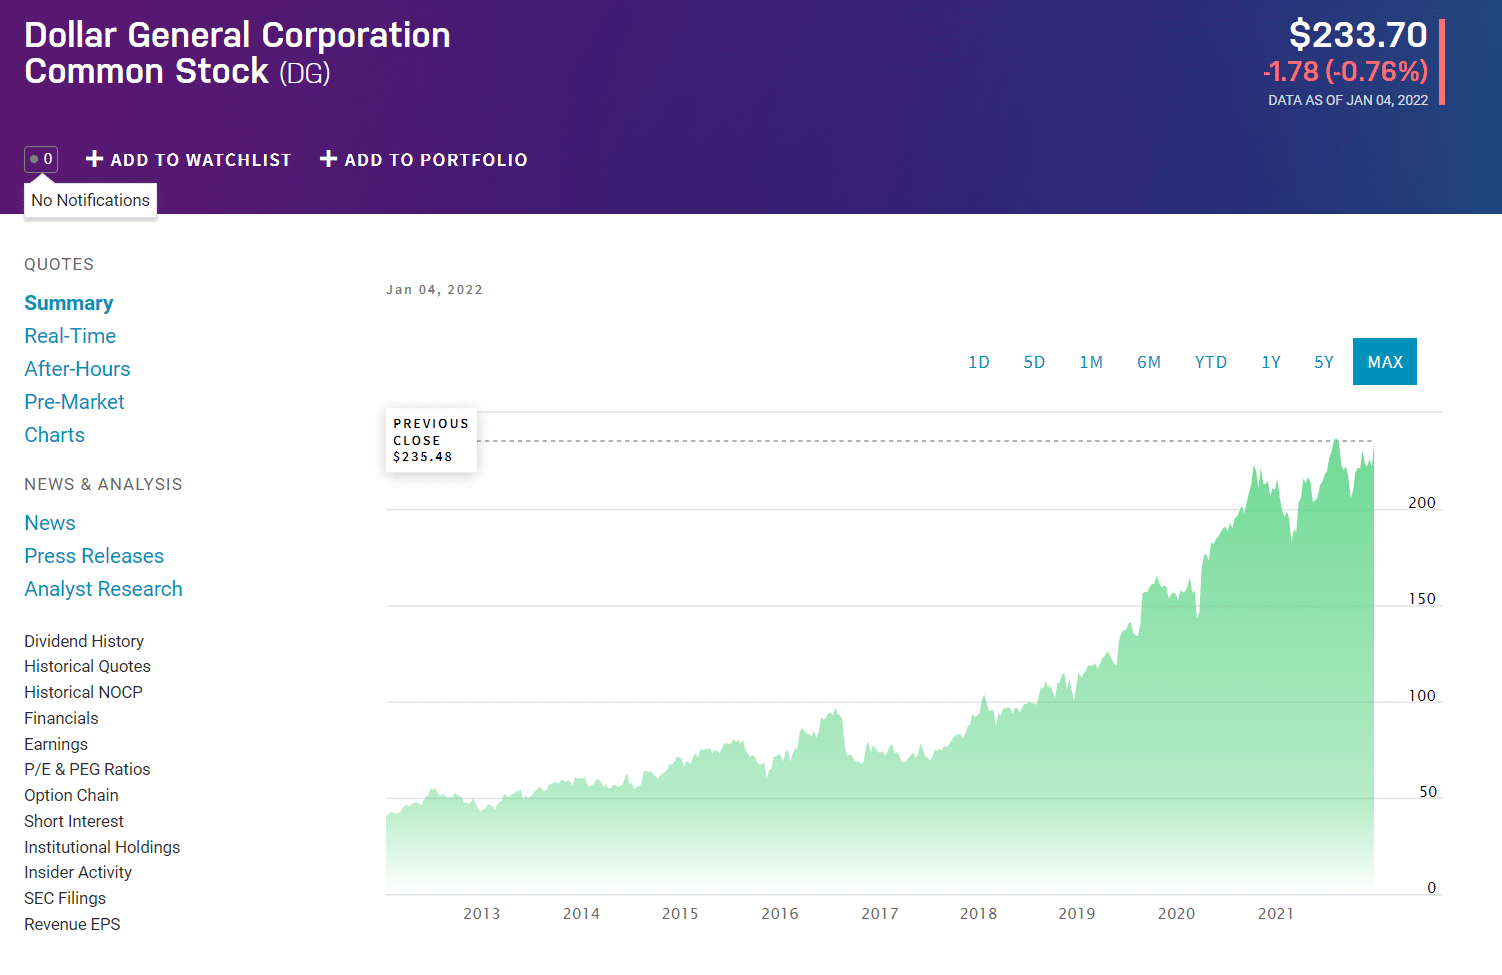
Task: Click the 150 price axis label
Action: tap(1422, 599)
